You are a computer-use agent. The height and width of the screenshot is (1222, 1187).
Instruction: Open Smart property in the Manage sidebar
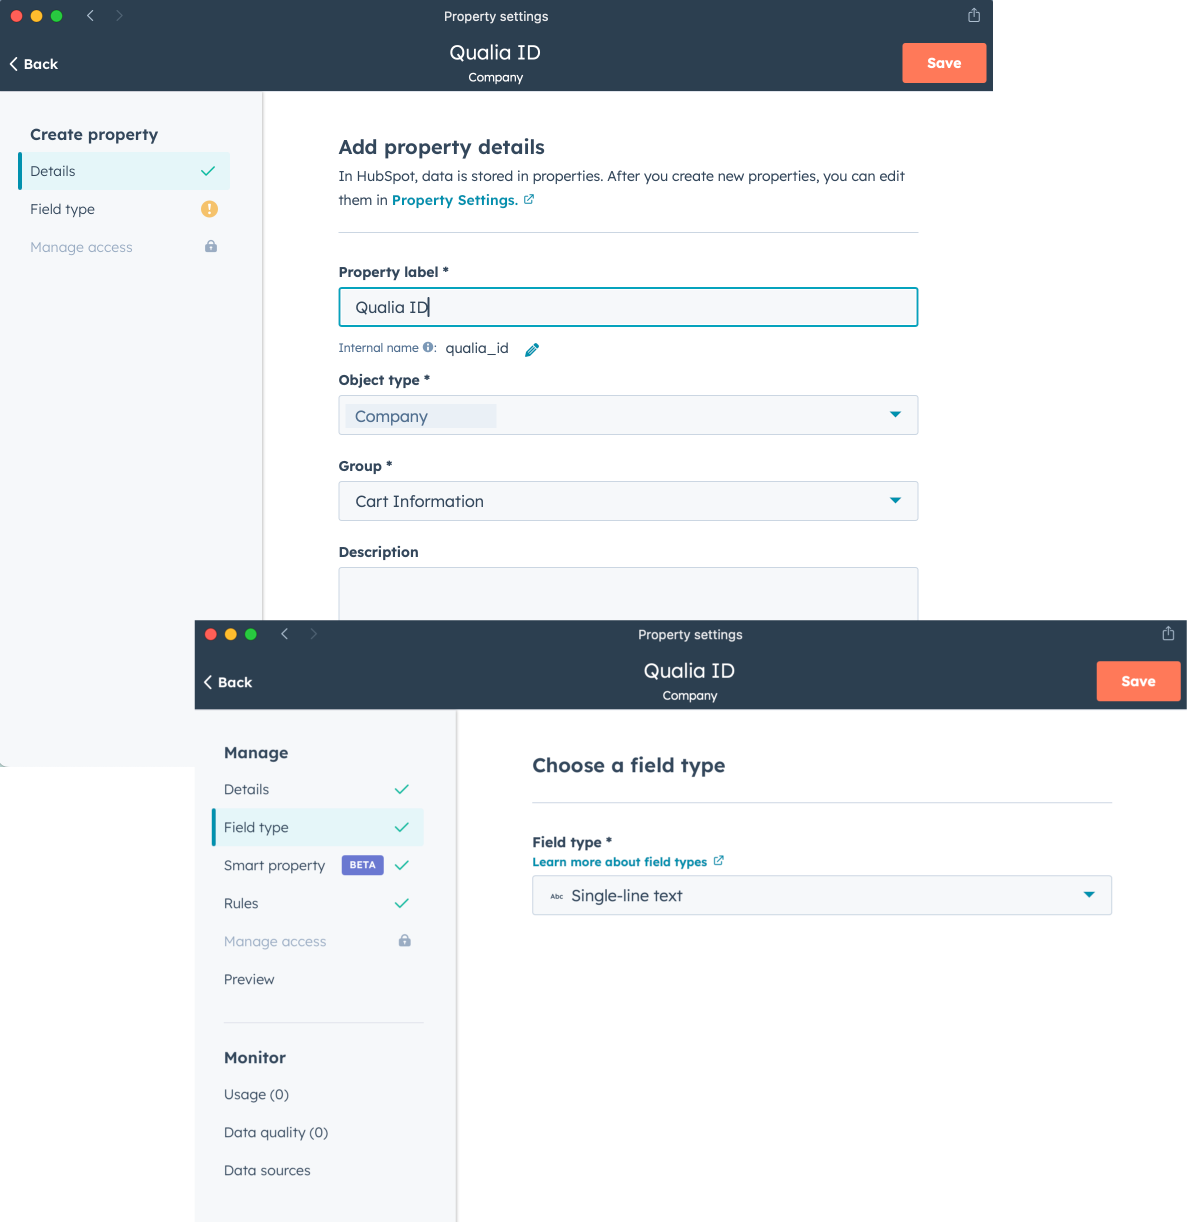point(275,865)
